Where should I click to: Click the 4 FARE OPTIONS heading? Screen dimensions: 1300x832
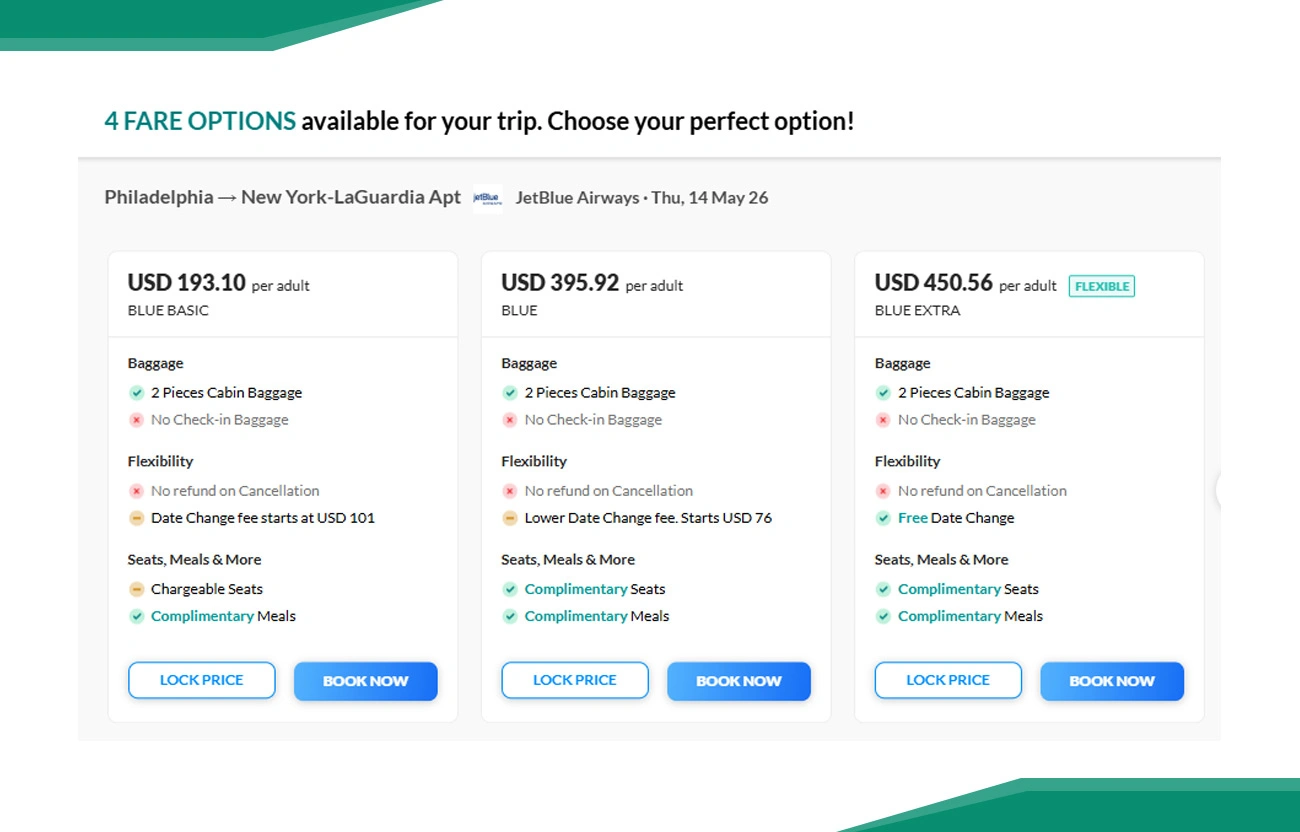(199, 120)
